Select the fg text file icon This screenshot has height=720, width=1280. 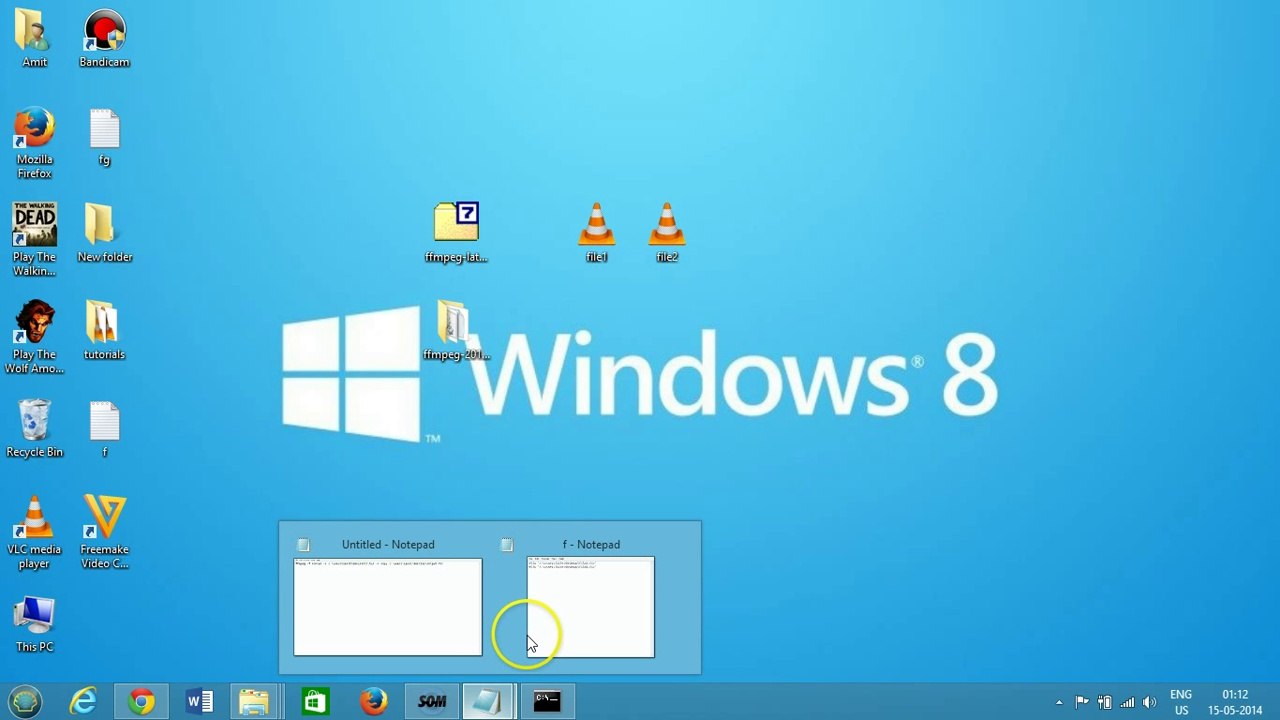(x=104, y=137)
